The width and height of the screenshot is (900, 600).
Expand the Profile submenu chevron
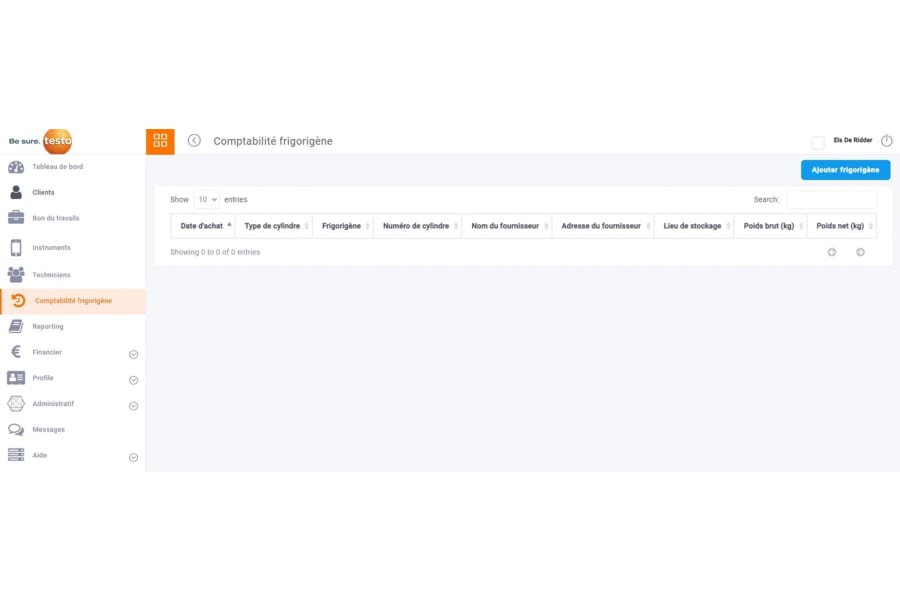[133, 380]
